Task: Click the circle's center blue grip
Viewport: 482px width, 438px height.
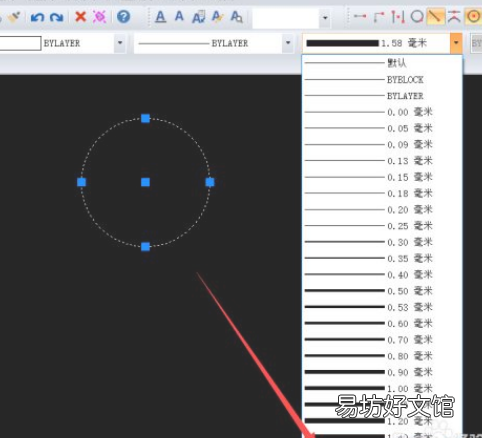Action: coord(145,182)
